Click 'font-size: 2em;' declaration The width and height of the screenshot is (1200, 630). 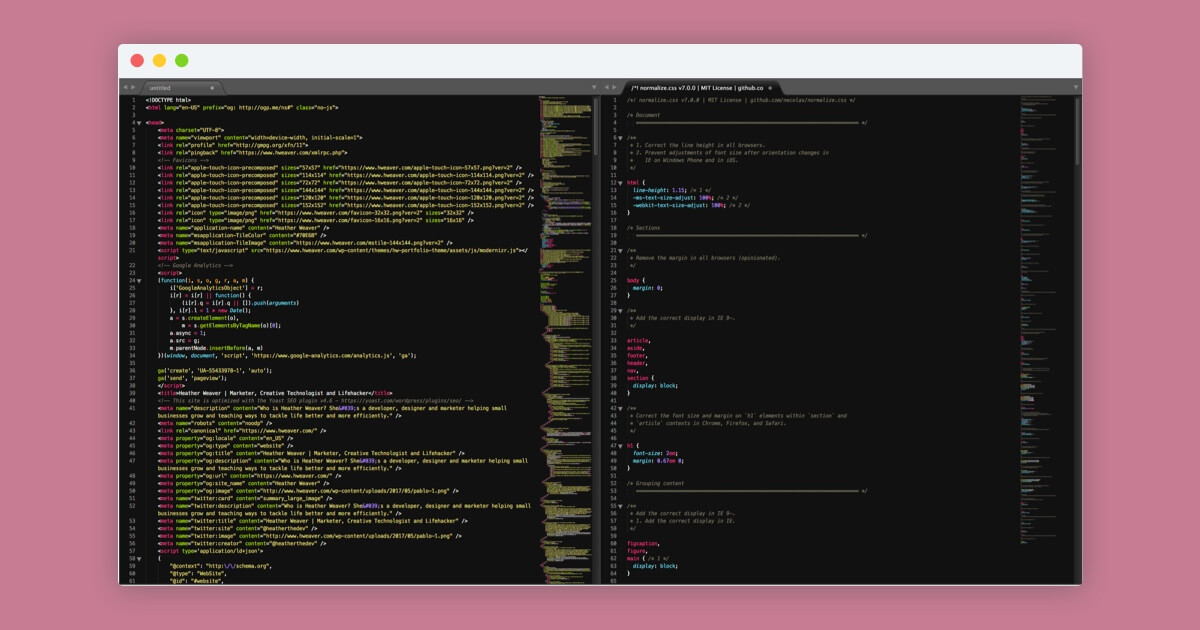tap(656, 453)
